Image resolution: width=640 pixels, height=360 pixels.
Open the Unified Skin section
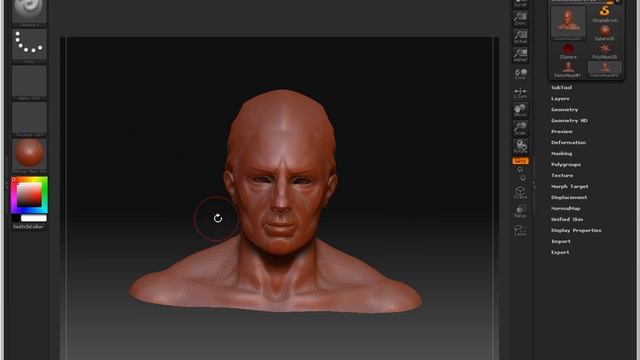point(567,219)
